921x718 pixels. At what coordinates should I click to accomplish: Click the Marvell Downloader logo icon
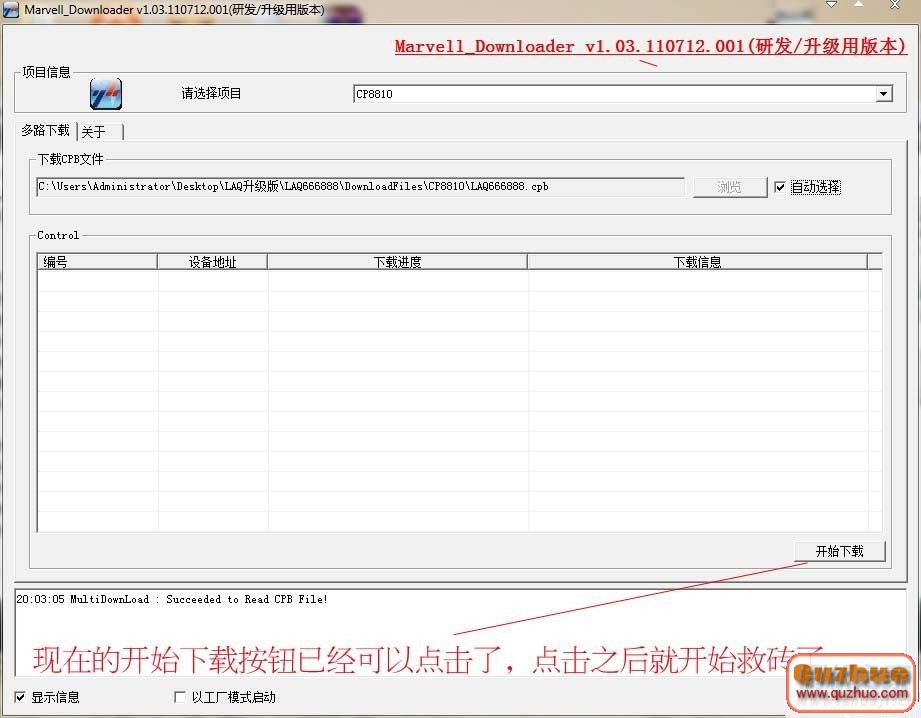106,93
